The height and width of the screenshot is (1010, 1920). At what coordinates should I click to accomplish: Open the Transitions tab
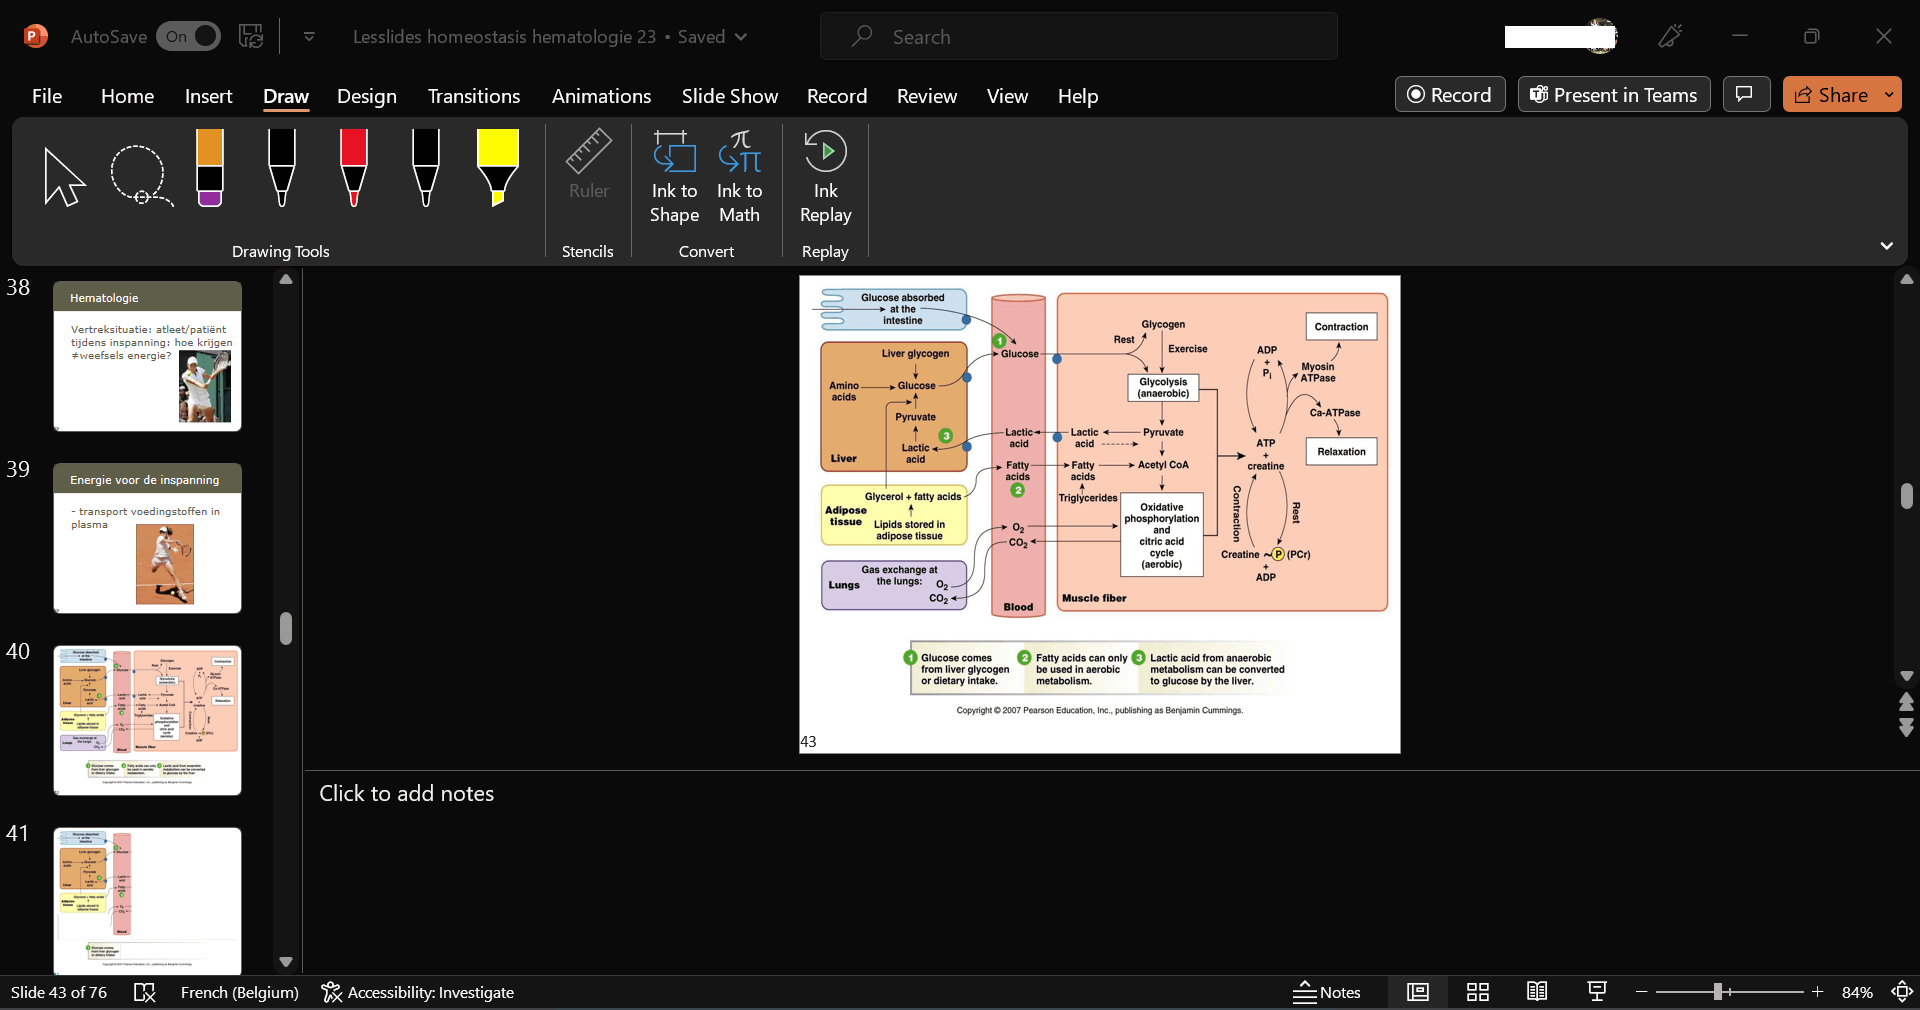(474, 96)
